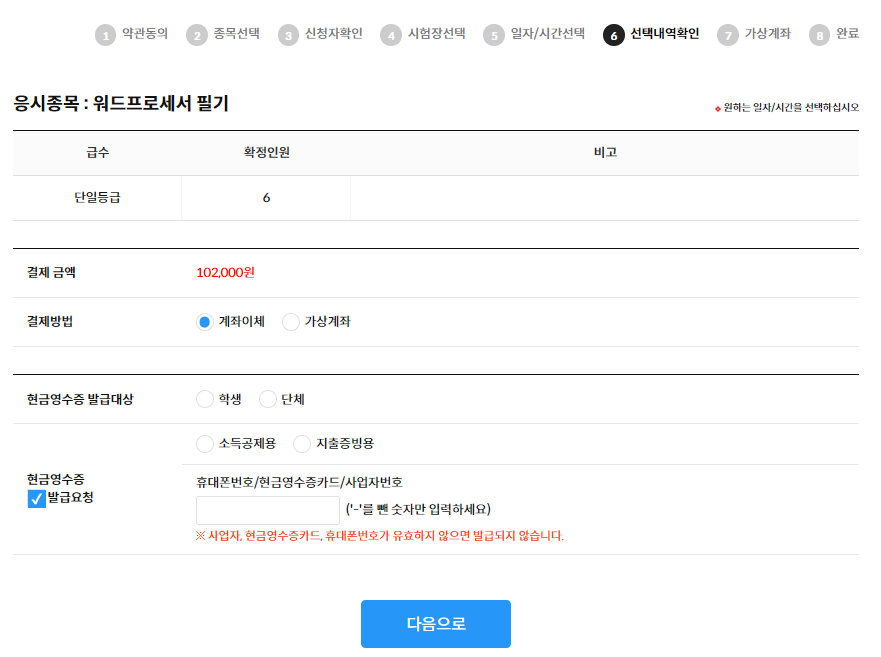Choose 지출증빙용 receipt type

[302, 443]
